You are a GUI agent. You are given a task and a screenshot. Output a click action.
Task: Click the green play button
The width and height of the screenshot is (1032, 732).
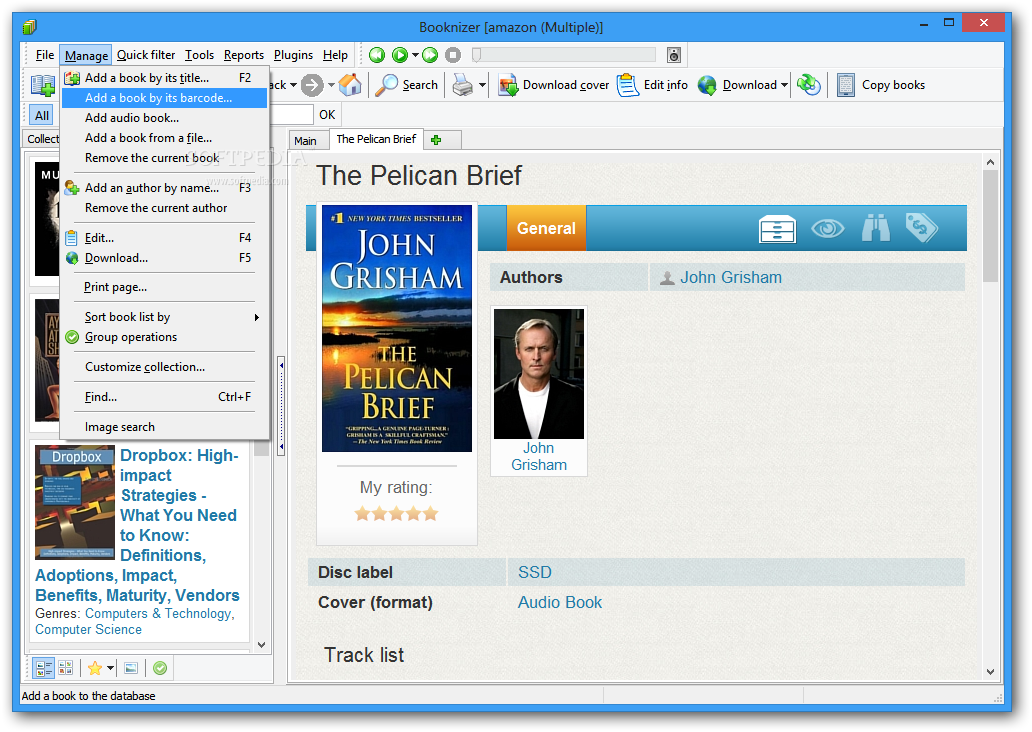pos(400,55)
